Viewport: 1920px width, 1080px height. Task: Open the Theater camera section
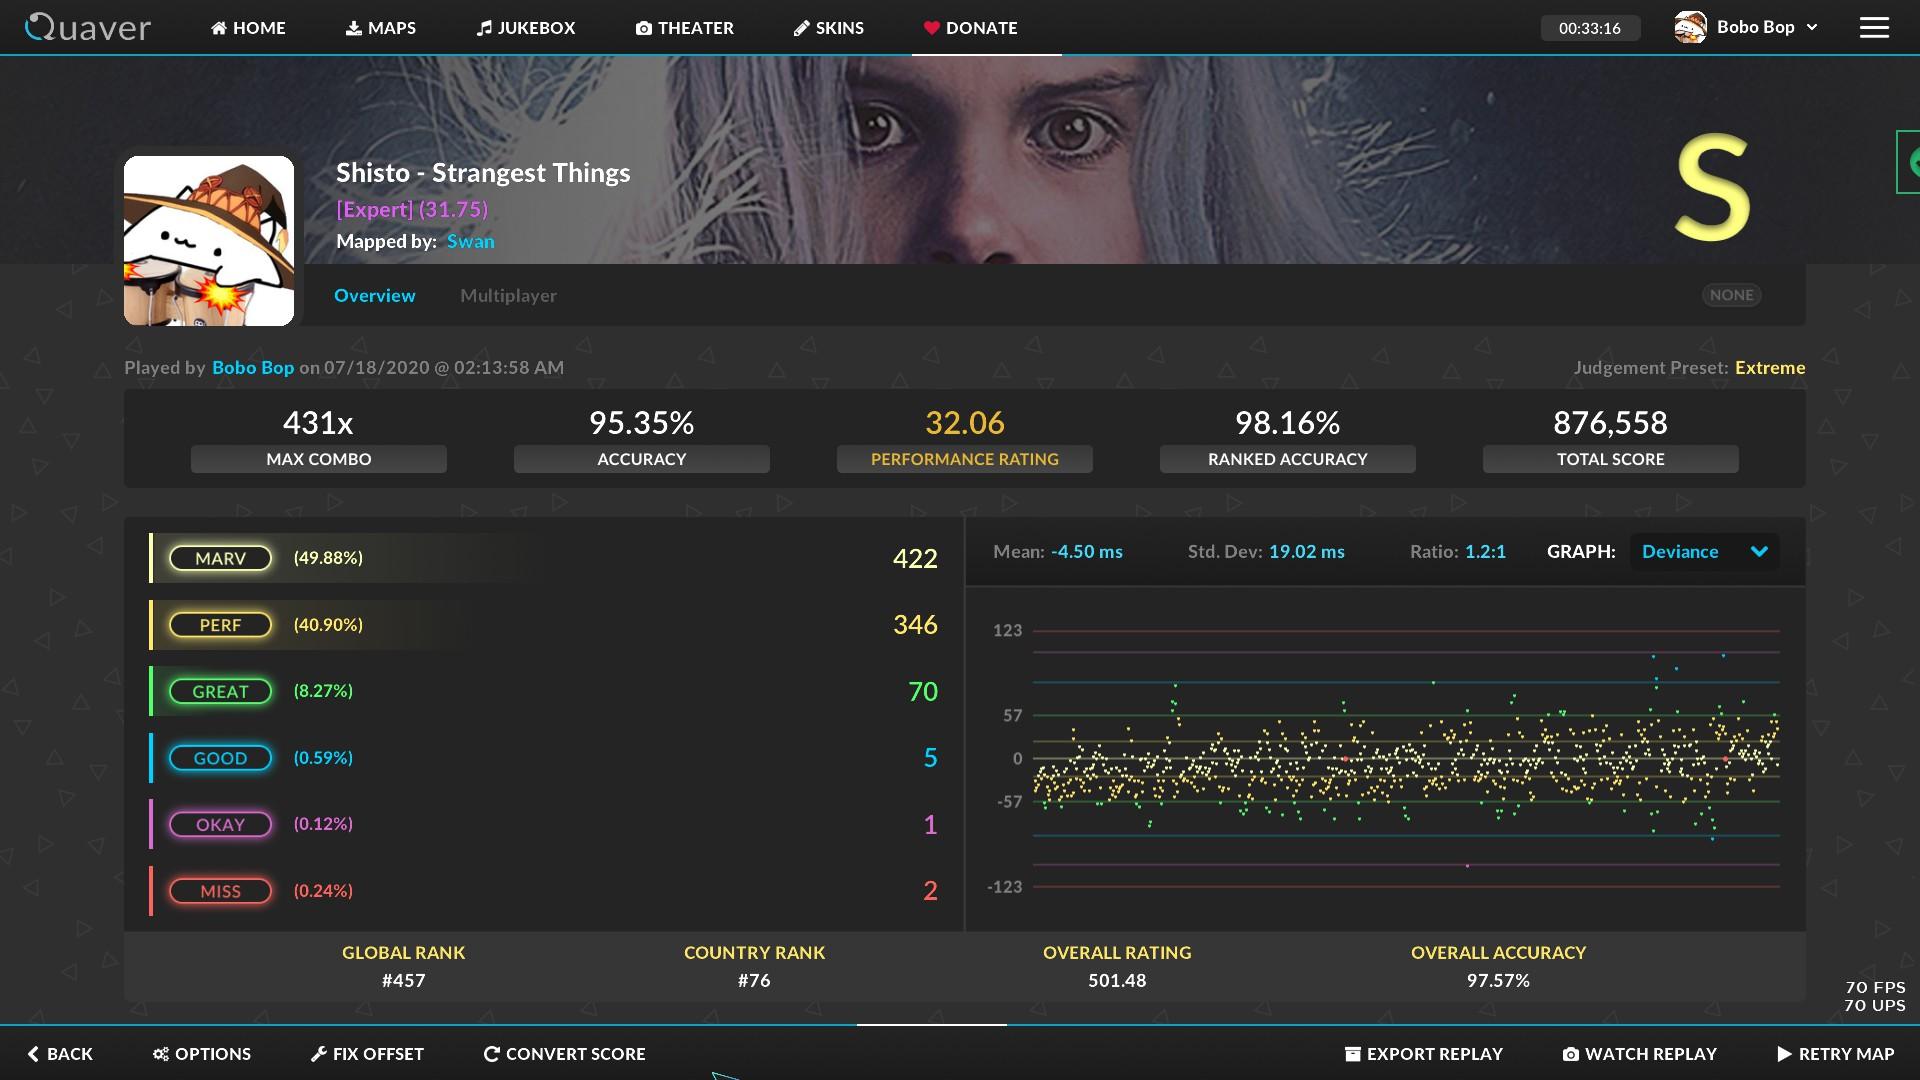tap(684, 28)
